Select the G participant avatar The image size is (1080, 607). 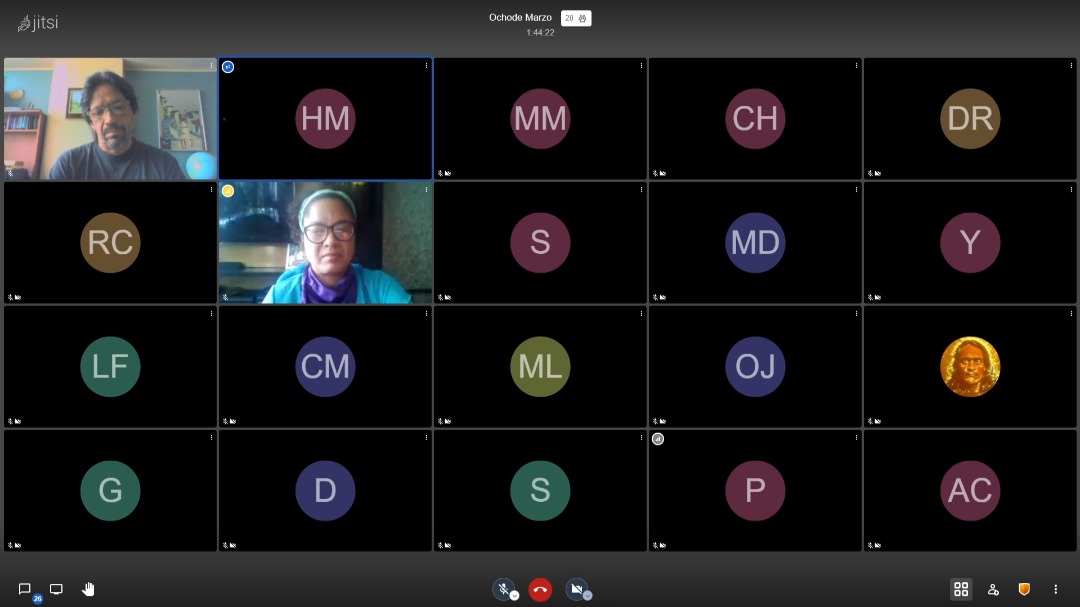[x=110, y=491]
